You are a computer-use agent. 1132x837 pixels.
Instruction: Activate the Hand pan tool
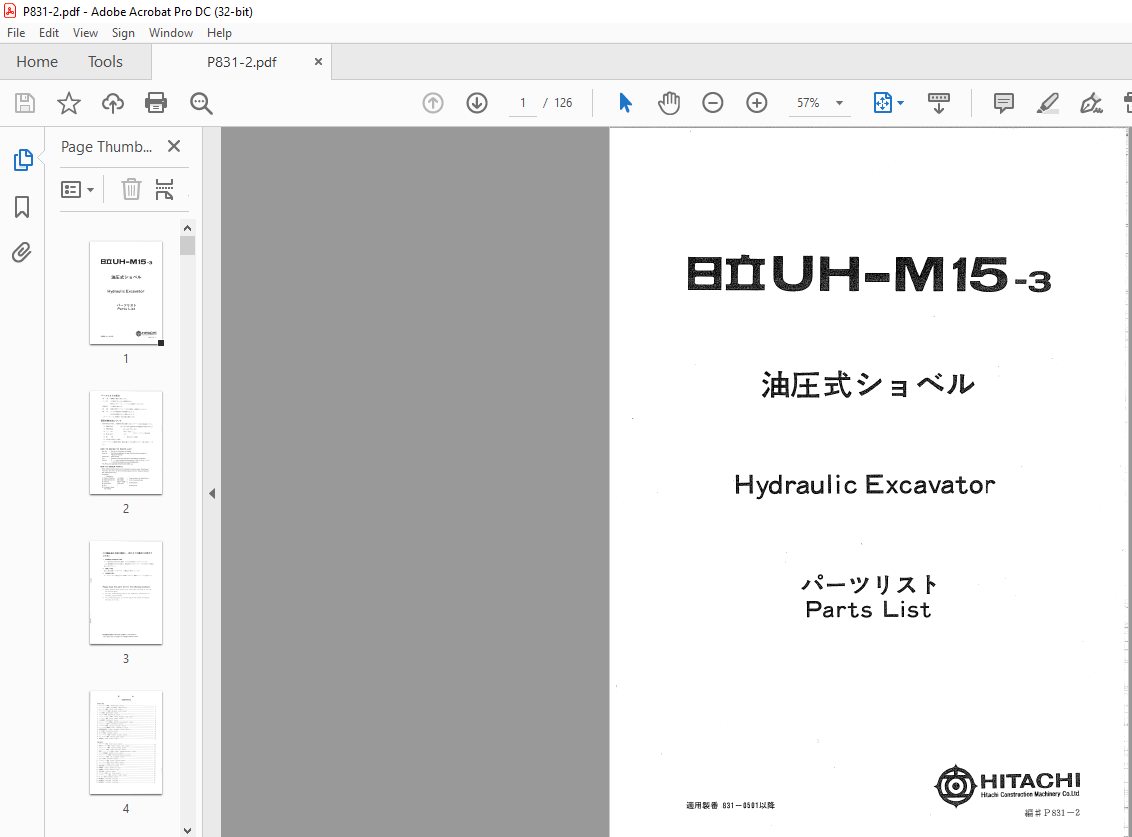669,103
